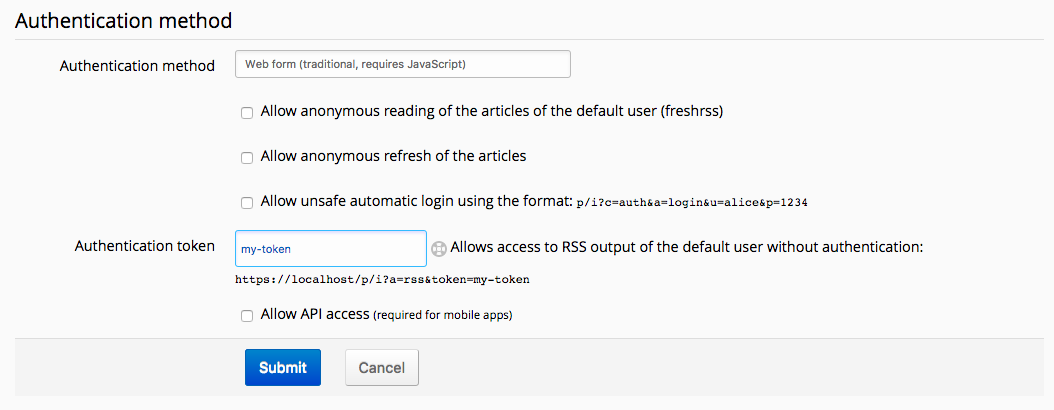Viewport: 1054px width, 410px height.
Task: Click the 'Allow anonymous refresh of the articles' label
Action: [393, 156]
